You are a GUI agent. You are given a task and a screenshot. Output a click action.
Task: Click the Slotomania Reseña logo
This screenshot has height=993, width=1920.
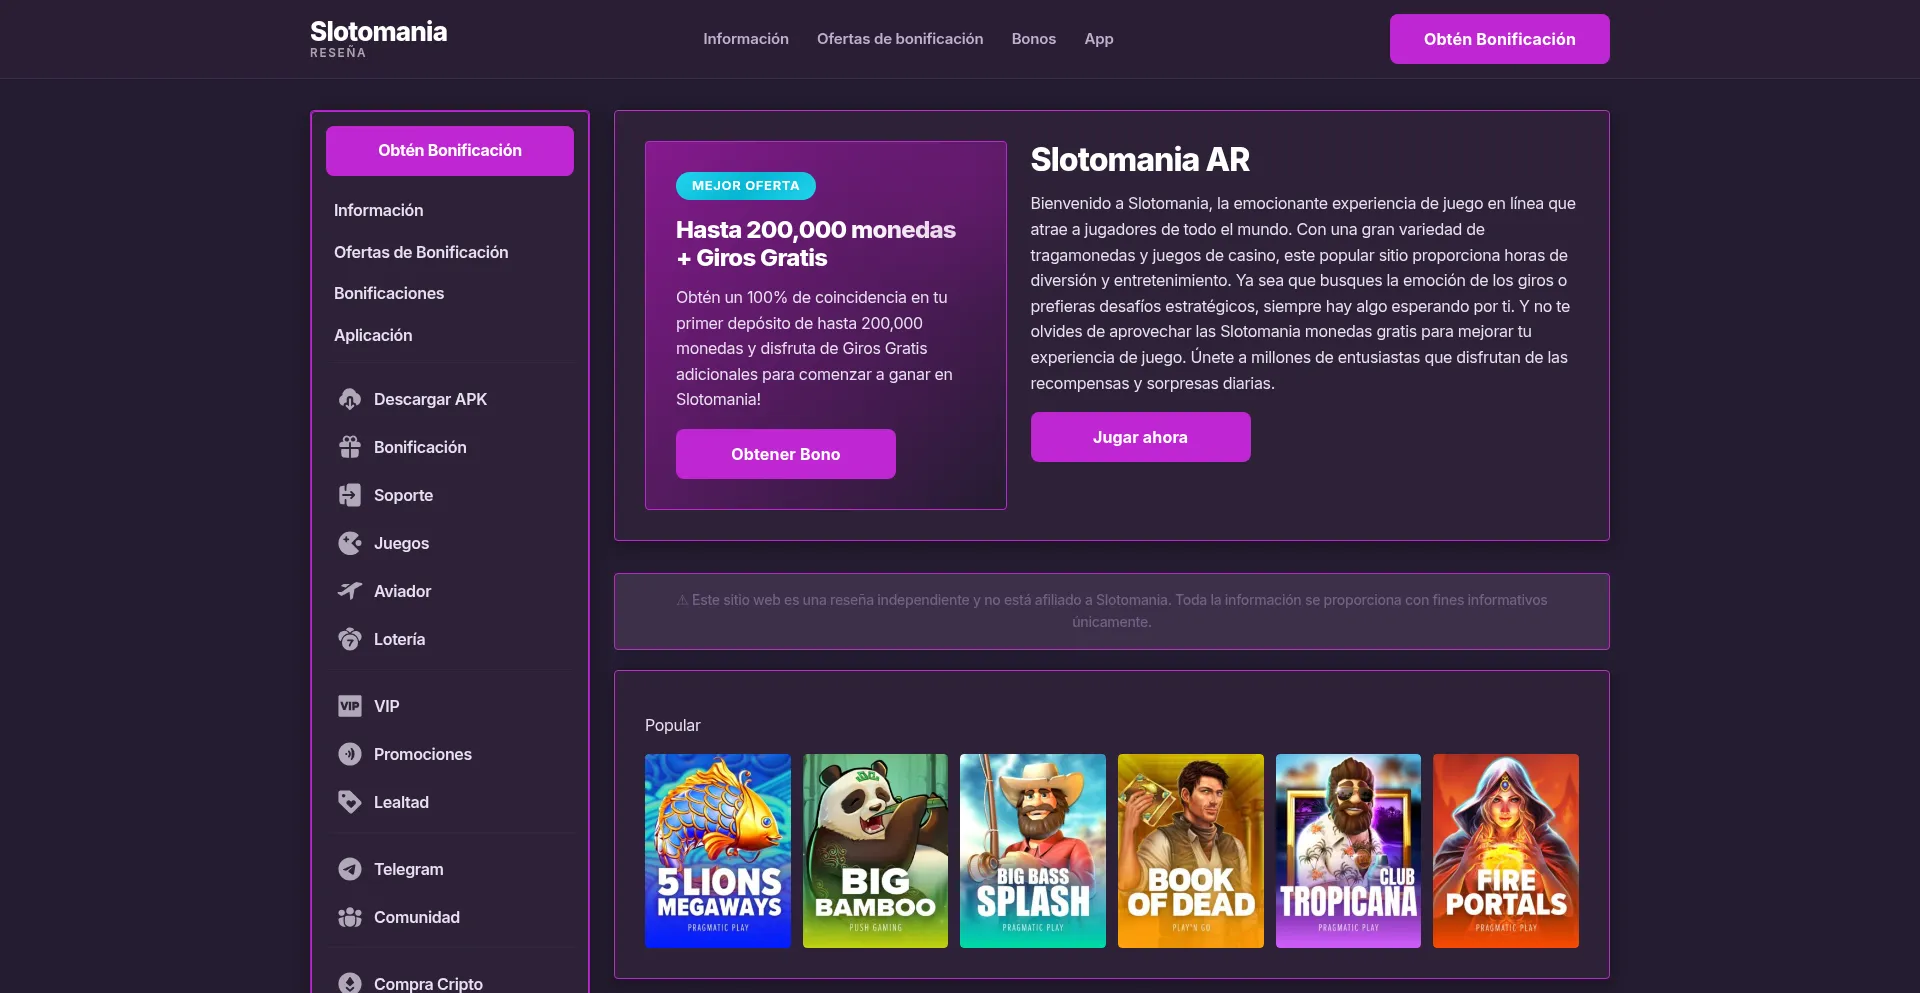pos(378,39)
